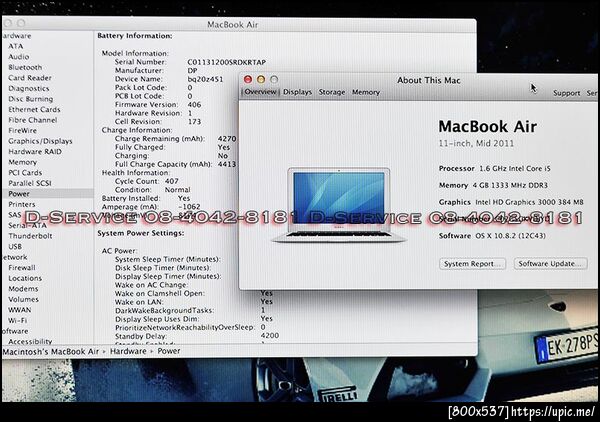This screenshot has width=600, height=422.
Task: Click Firmware Version value 406
Action: [194, 105]
